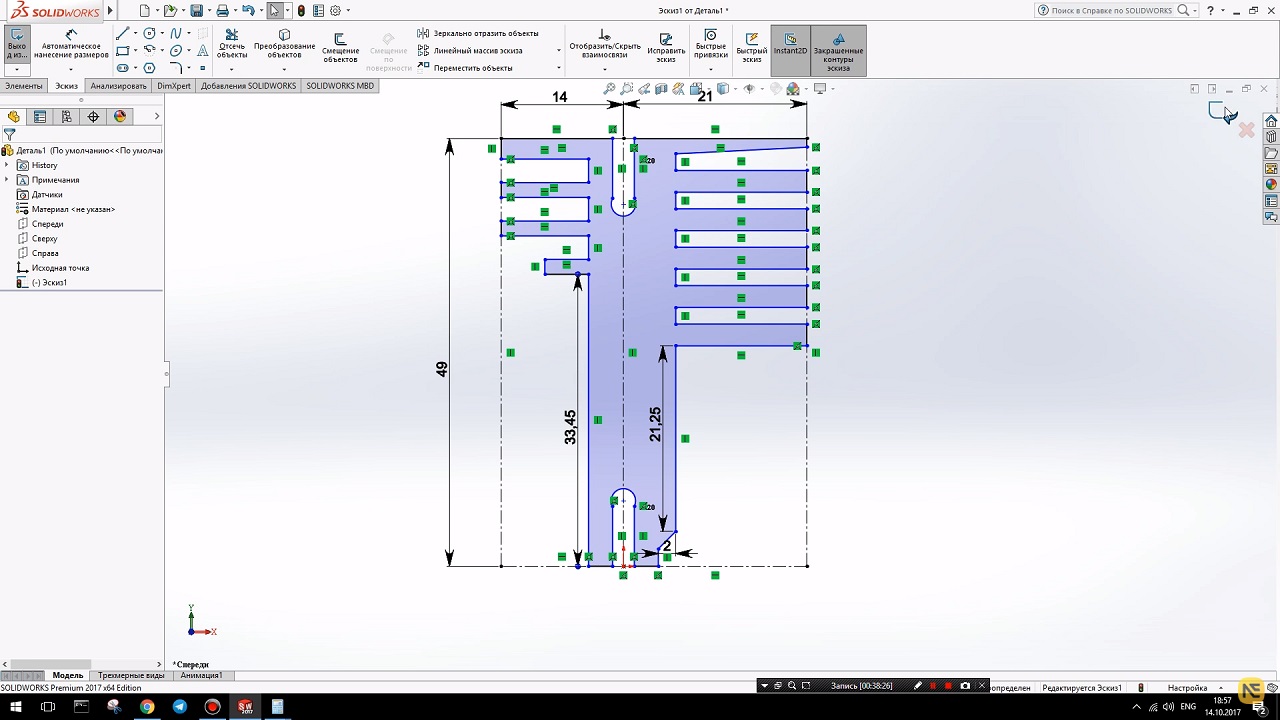Toggle the Instant2D button off
The height and width of the screenshot is (720, 1280).
pos(790,46)
